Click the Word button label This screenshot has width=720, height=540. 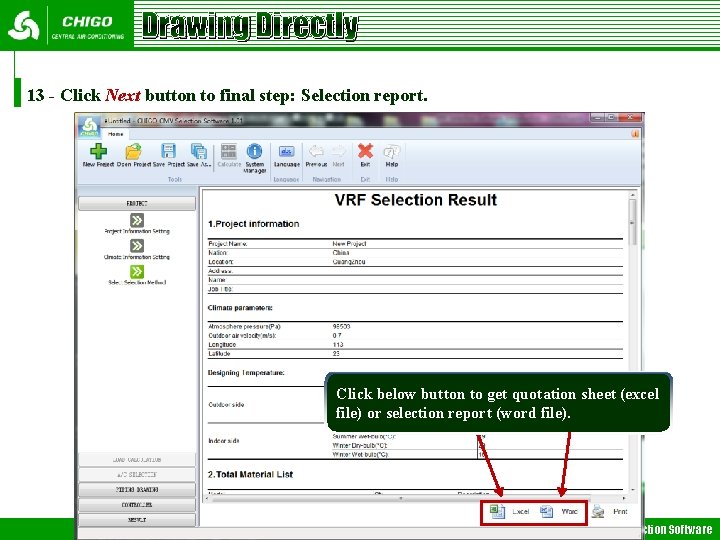pos(569,512)
